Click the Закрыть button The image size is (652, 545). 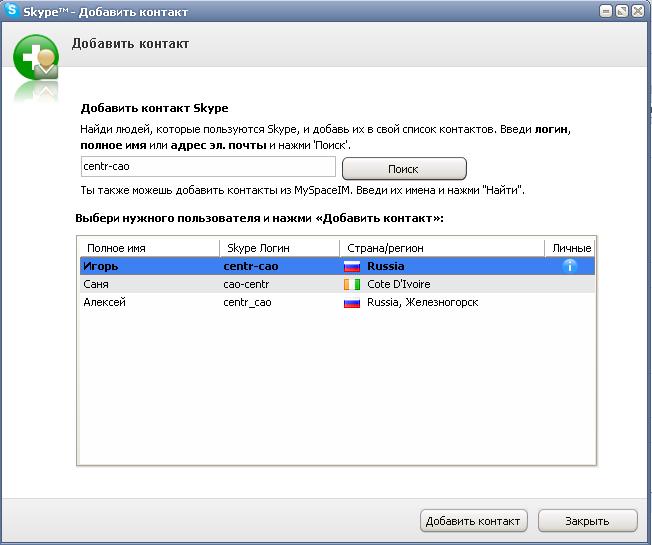[x=588, y=521]
